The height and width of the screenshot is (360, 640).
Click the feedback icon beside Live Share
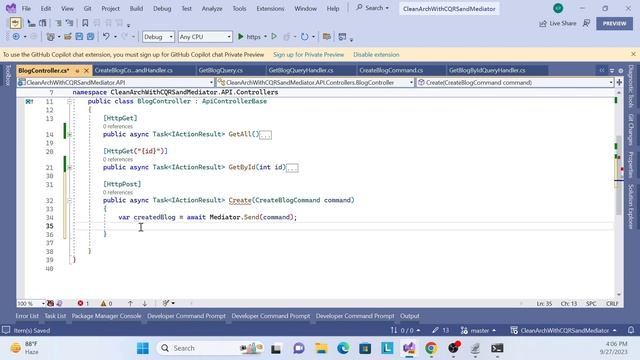click(x=587, y=23)
